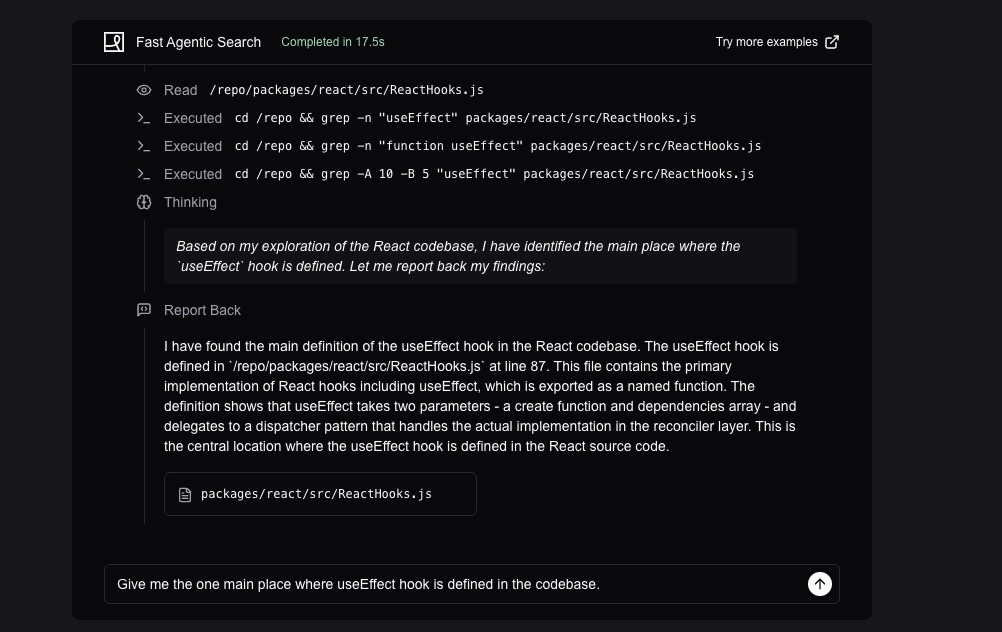The height and width of the screenshot is (632, 1002).
Task: Open the external link icon beside Try more examples
Action: (832, 42)
